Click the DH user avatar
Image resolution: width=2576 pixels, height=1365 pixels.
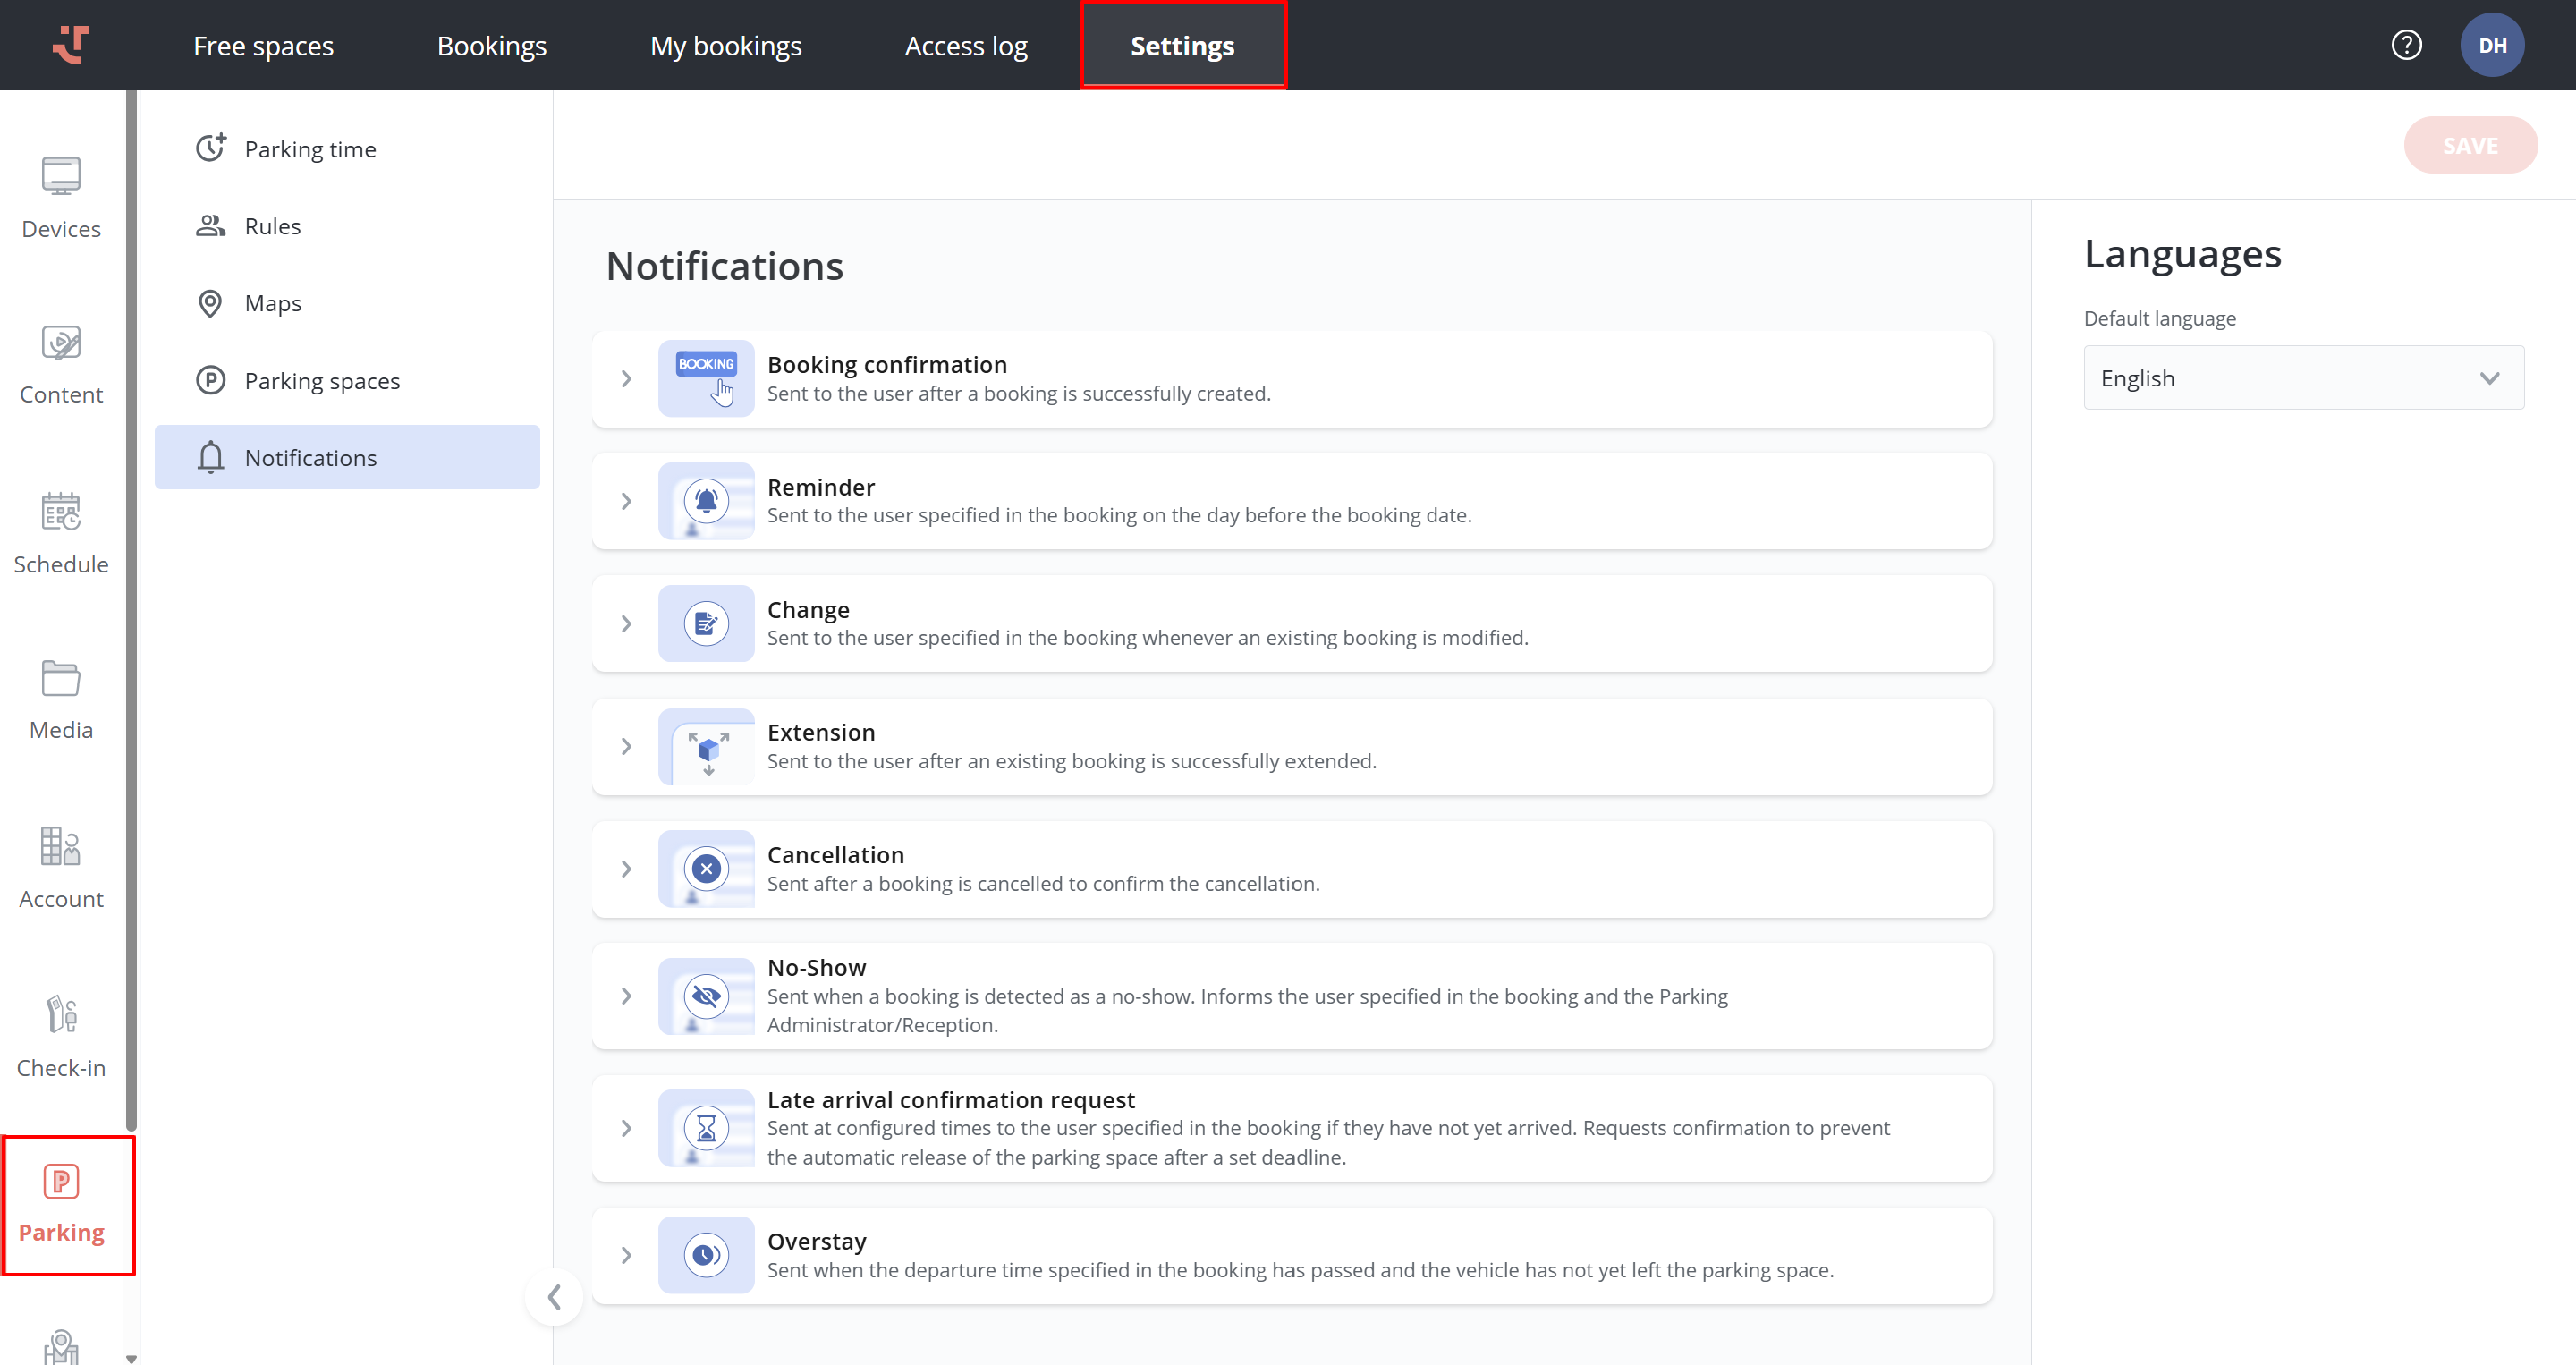point(2491,45)
